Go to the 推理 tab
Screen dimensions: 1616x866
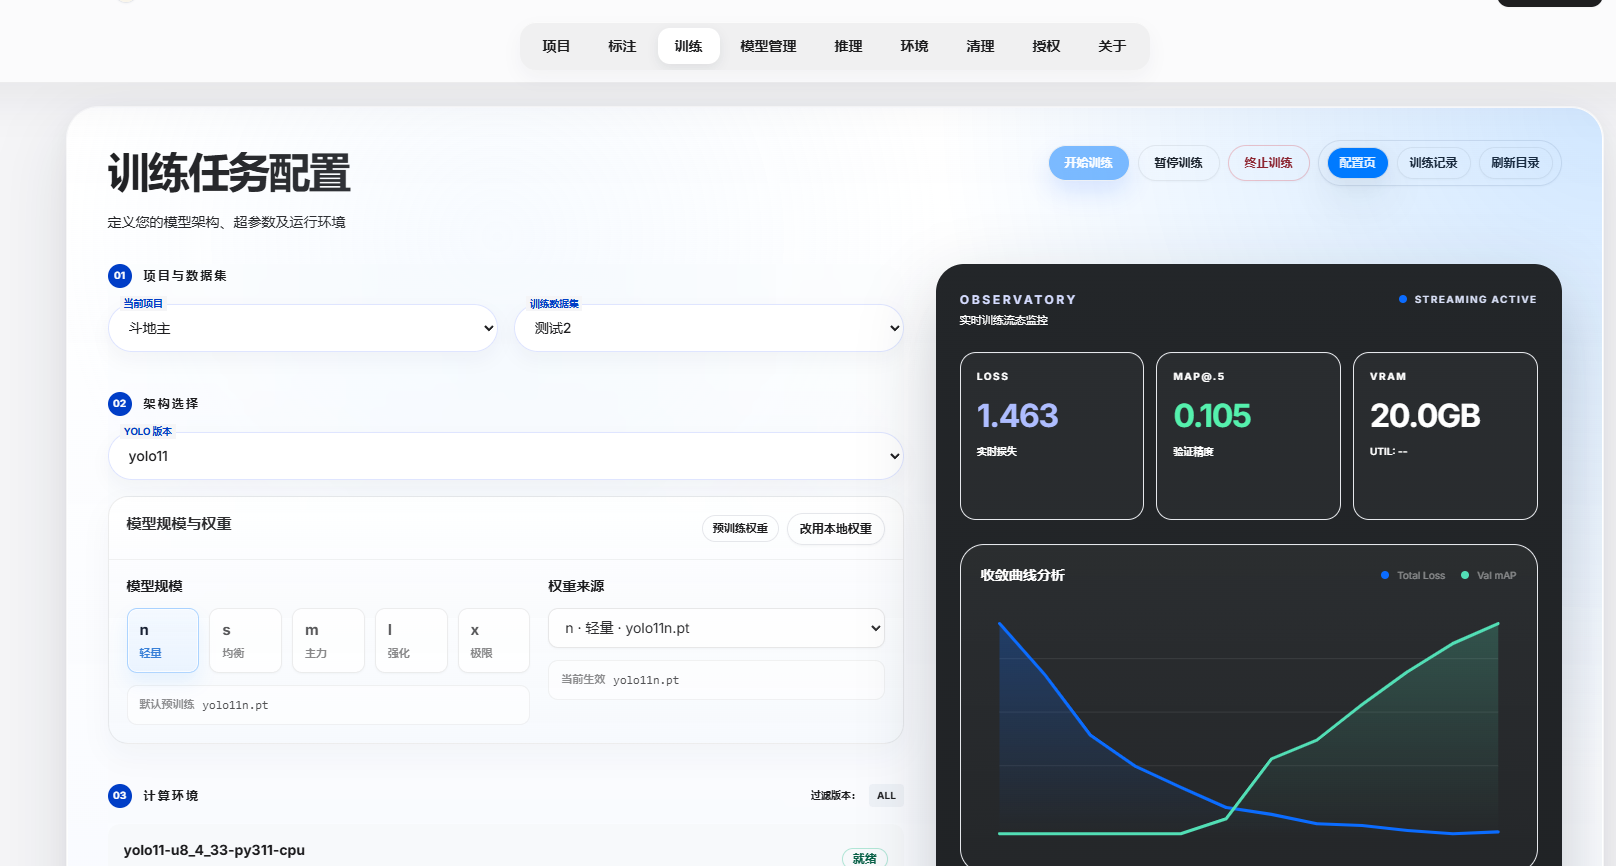click(x=848, y=46)
